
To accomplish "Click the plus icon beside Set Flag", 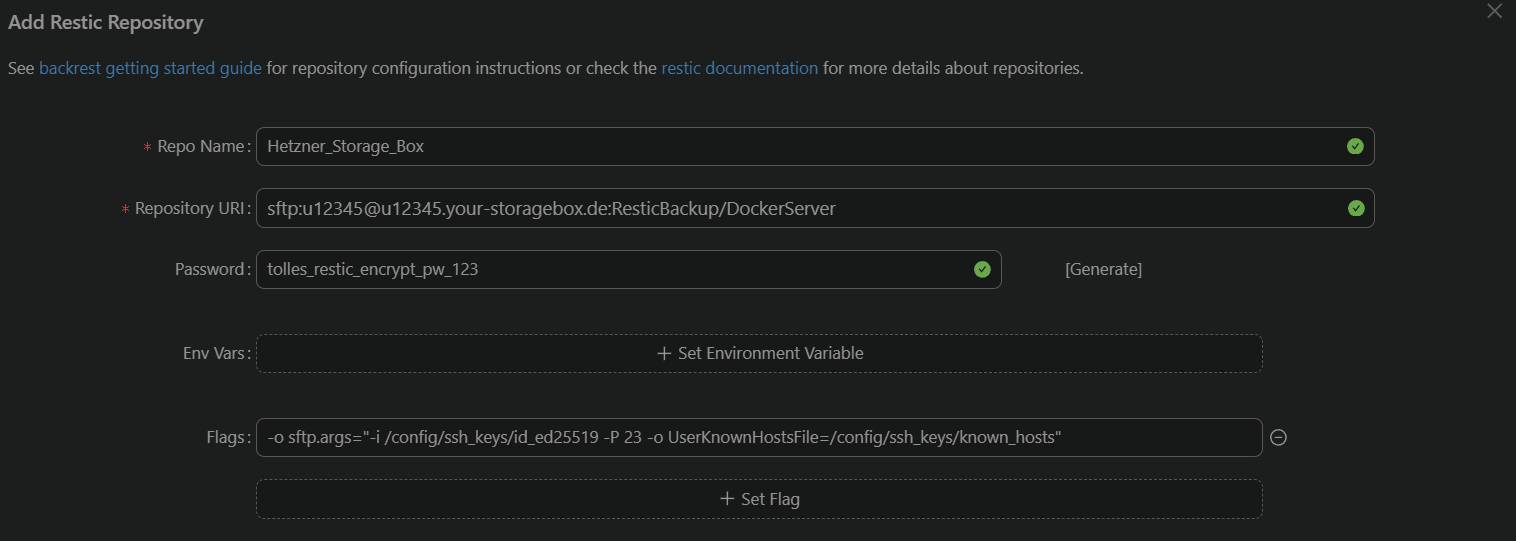I will (x=727, y=499).
